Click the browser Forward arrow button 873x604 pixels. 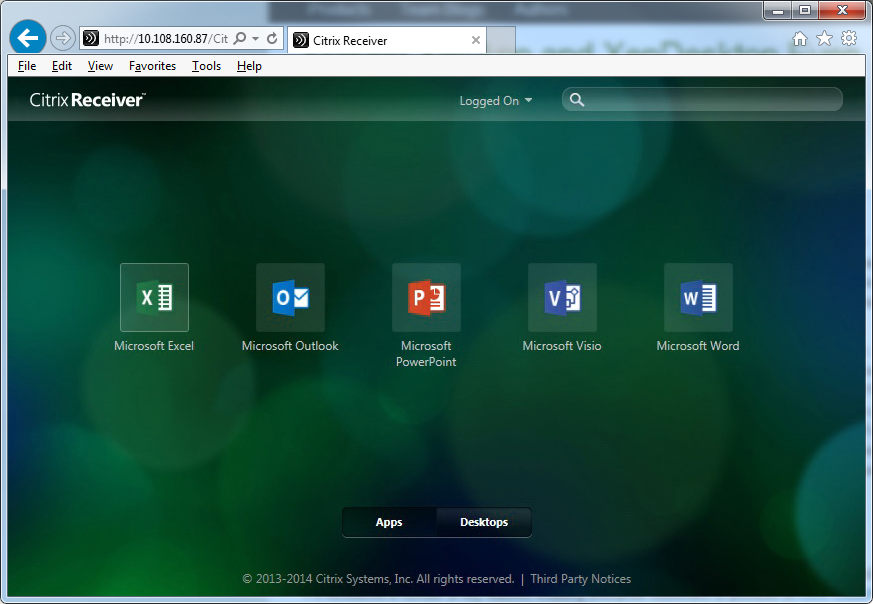[x=63, y=39]
